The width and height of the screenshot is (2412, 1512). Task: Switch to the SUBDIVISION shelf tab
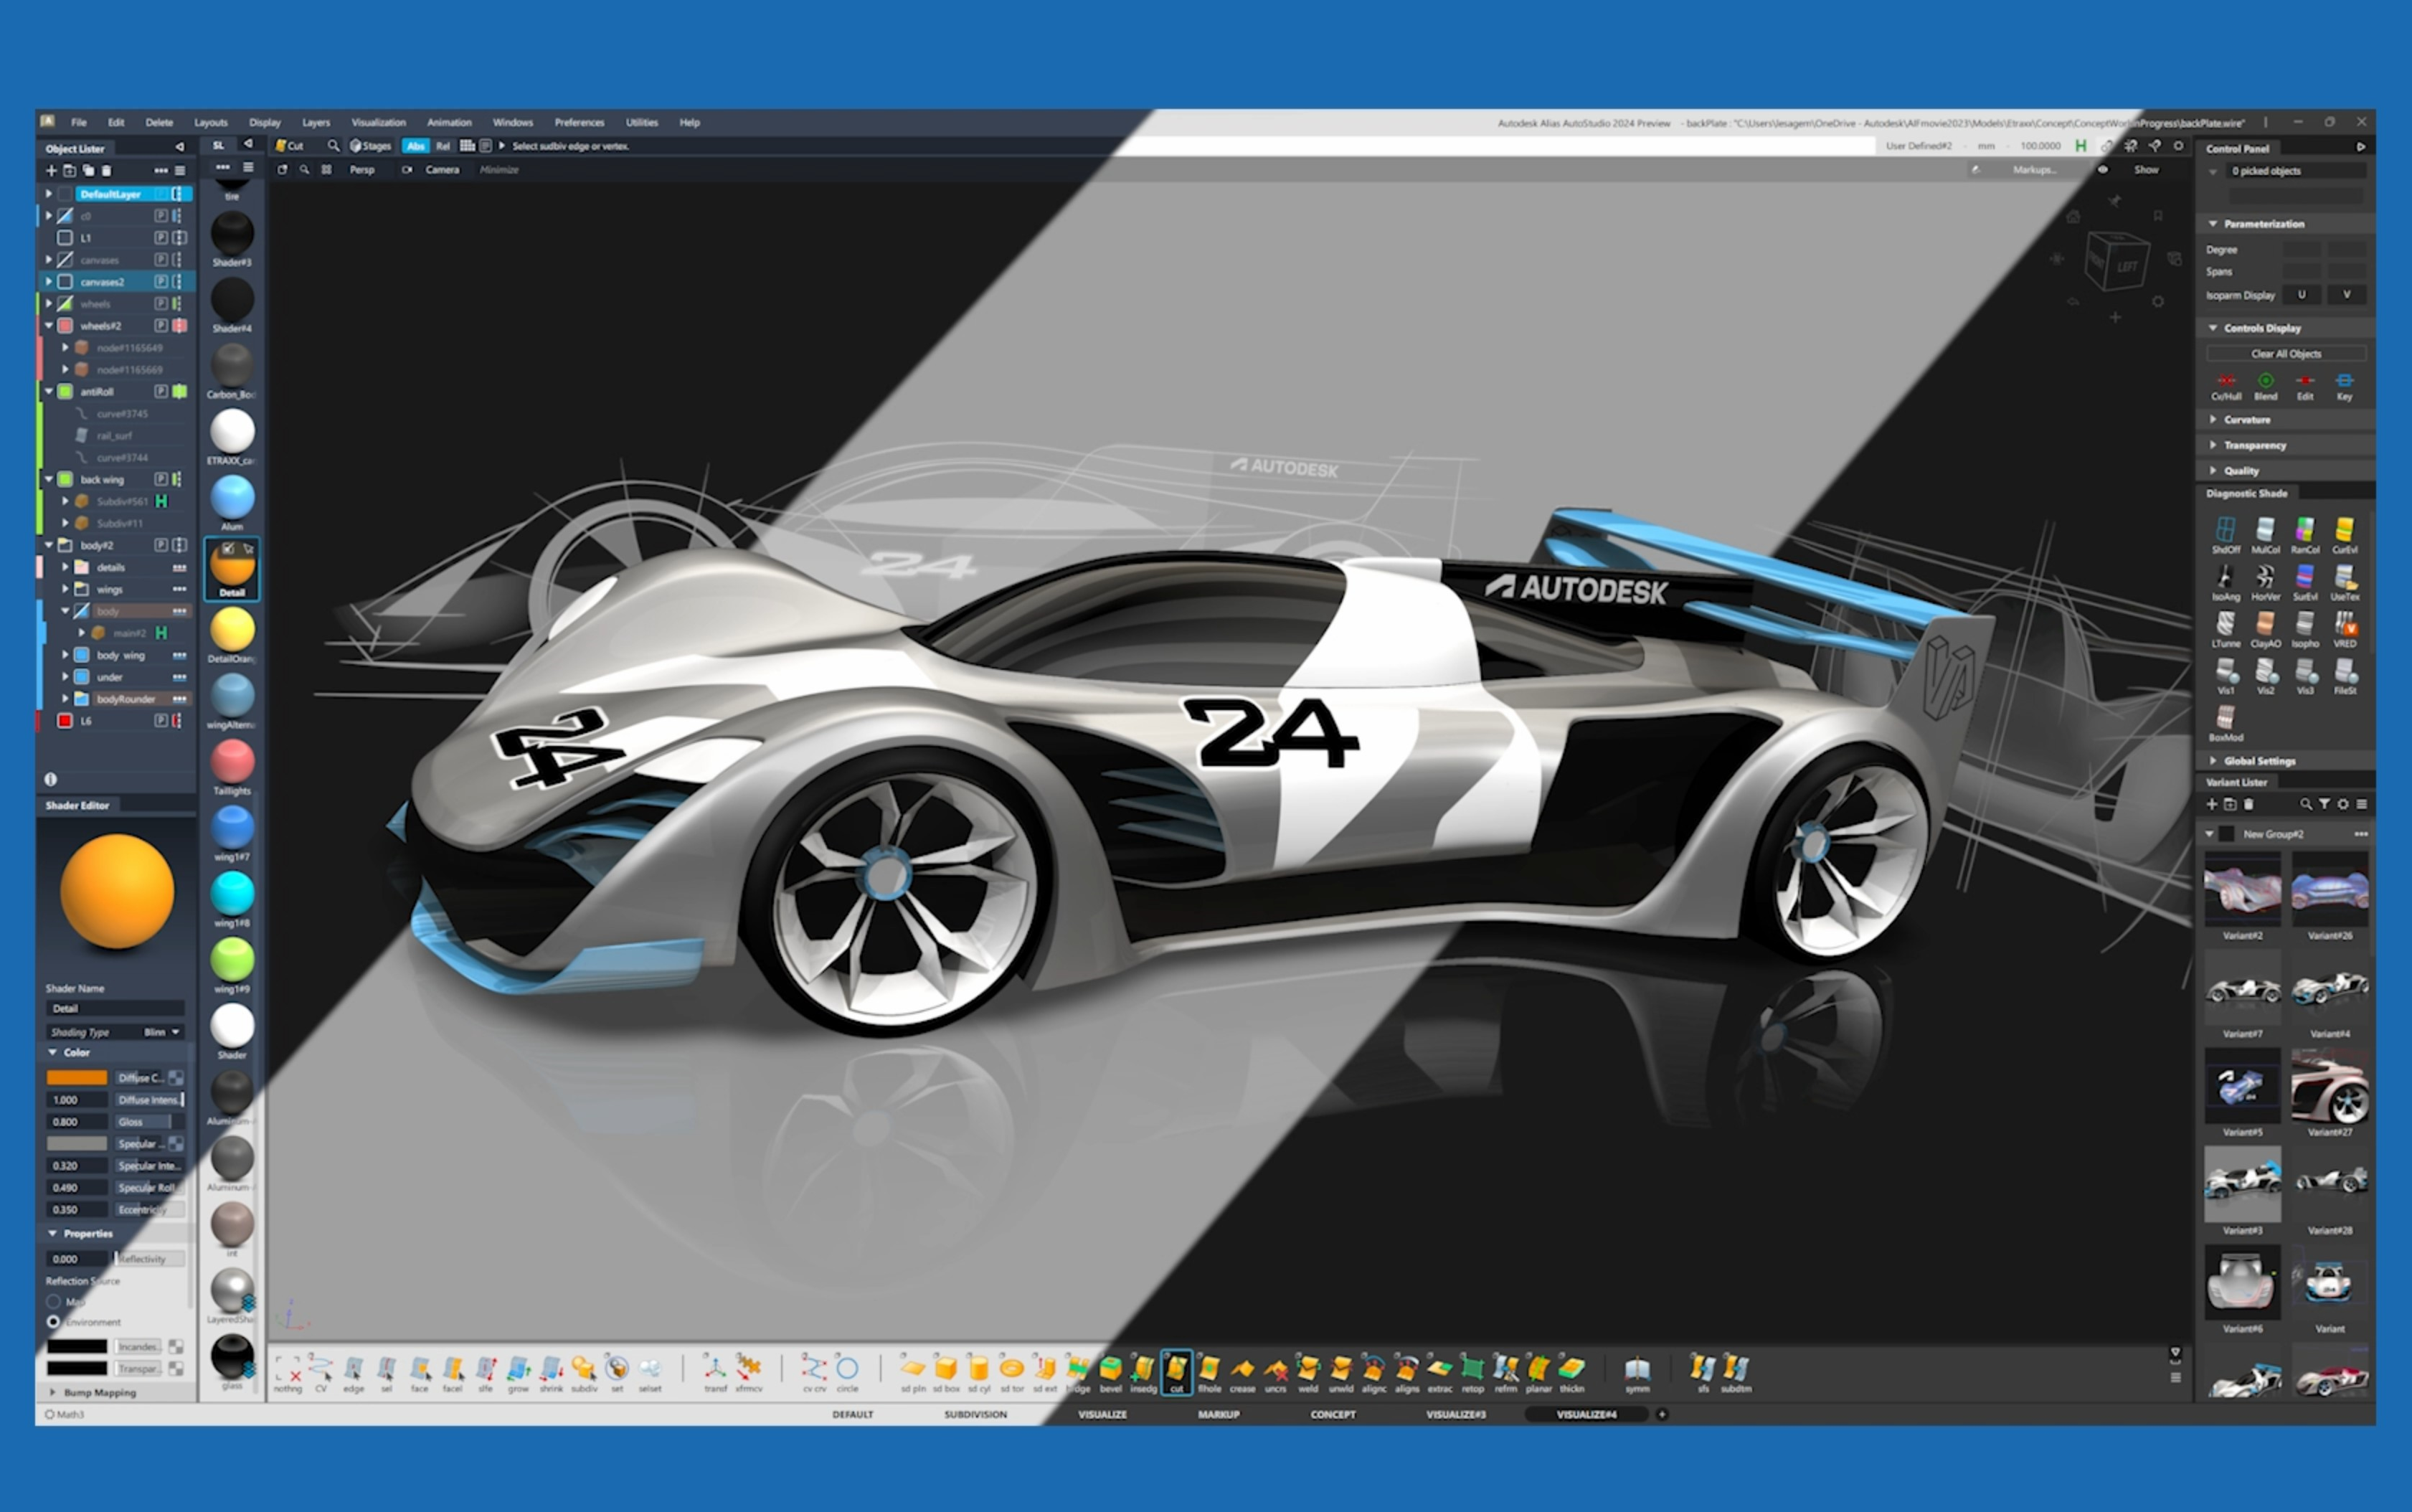[975, 1415]
